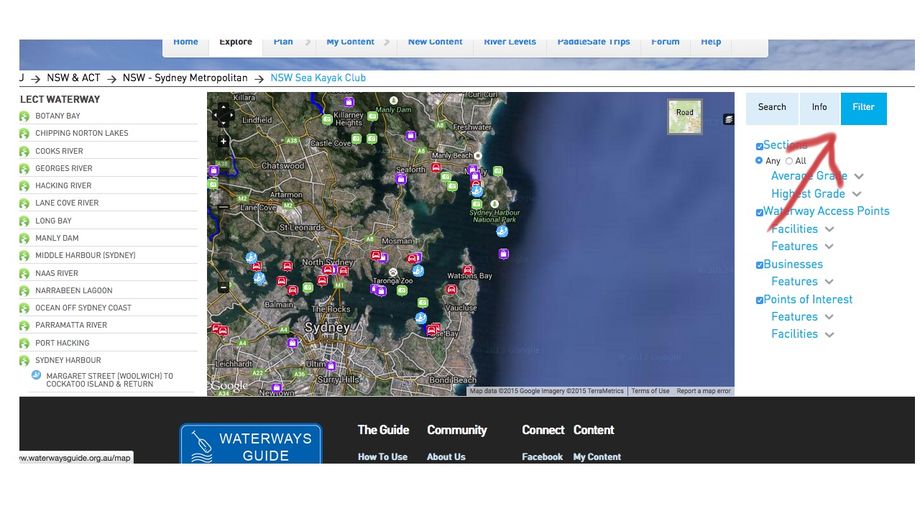Expand the Average Grade dropdown

[x=859, y=176]
